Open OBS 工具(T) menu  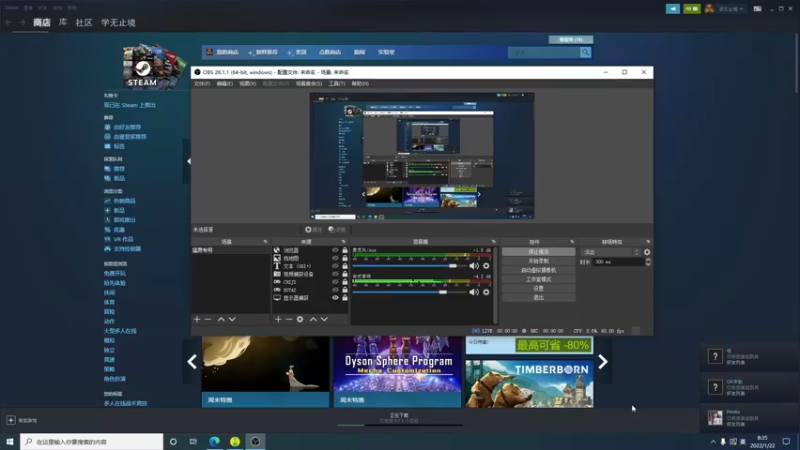click(x=337, y=84)
